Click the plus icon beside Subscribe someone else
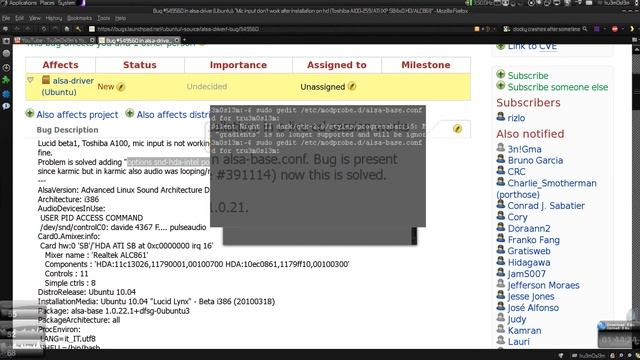Viewport: 640px width, 360px height. pos(501,85)
